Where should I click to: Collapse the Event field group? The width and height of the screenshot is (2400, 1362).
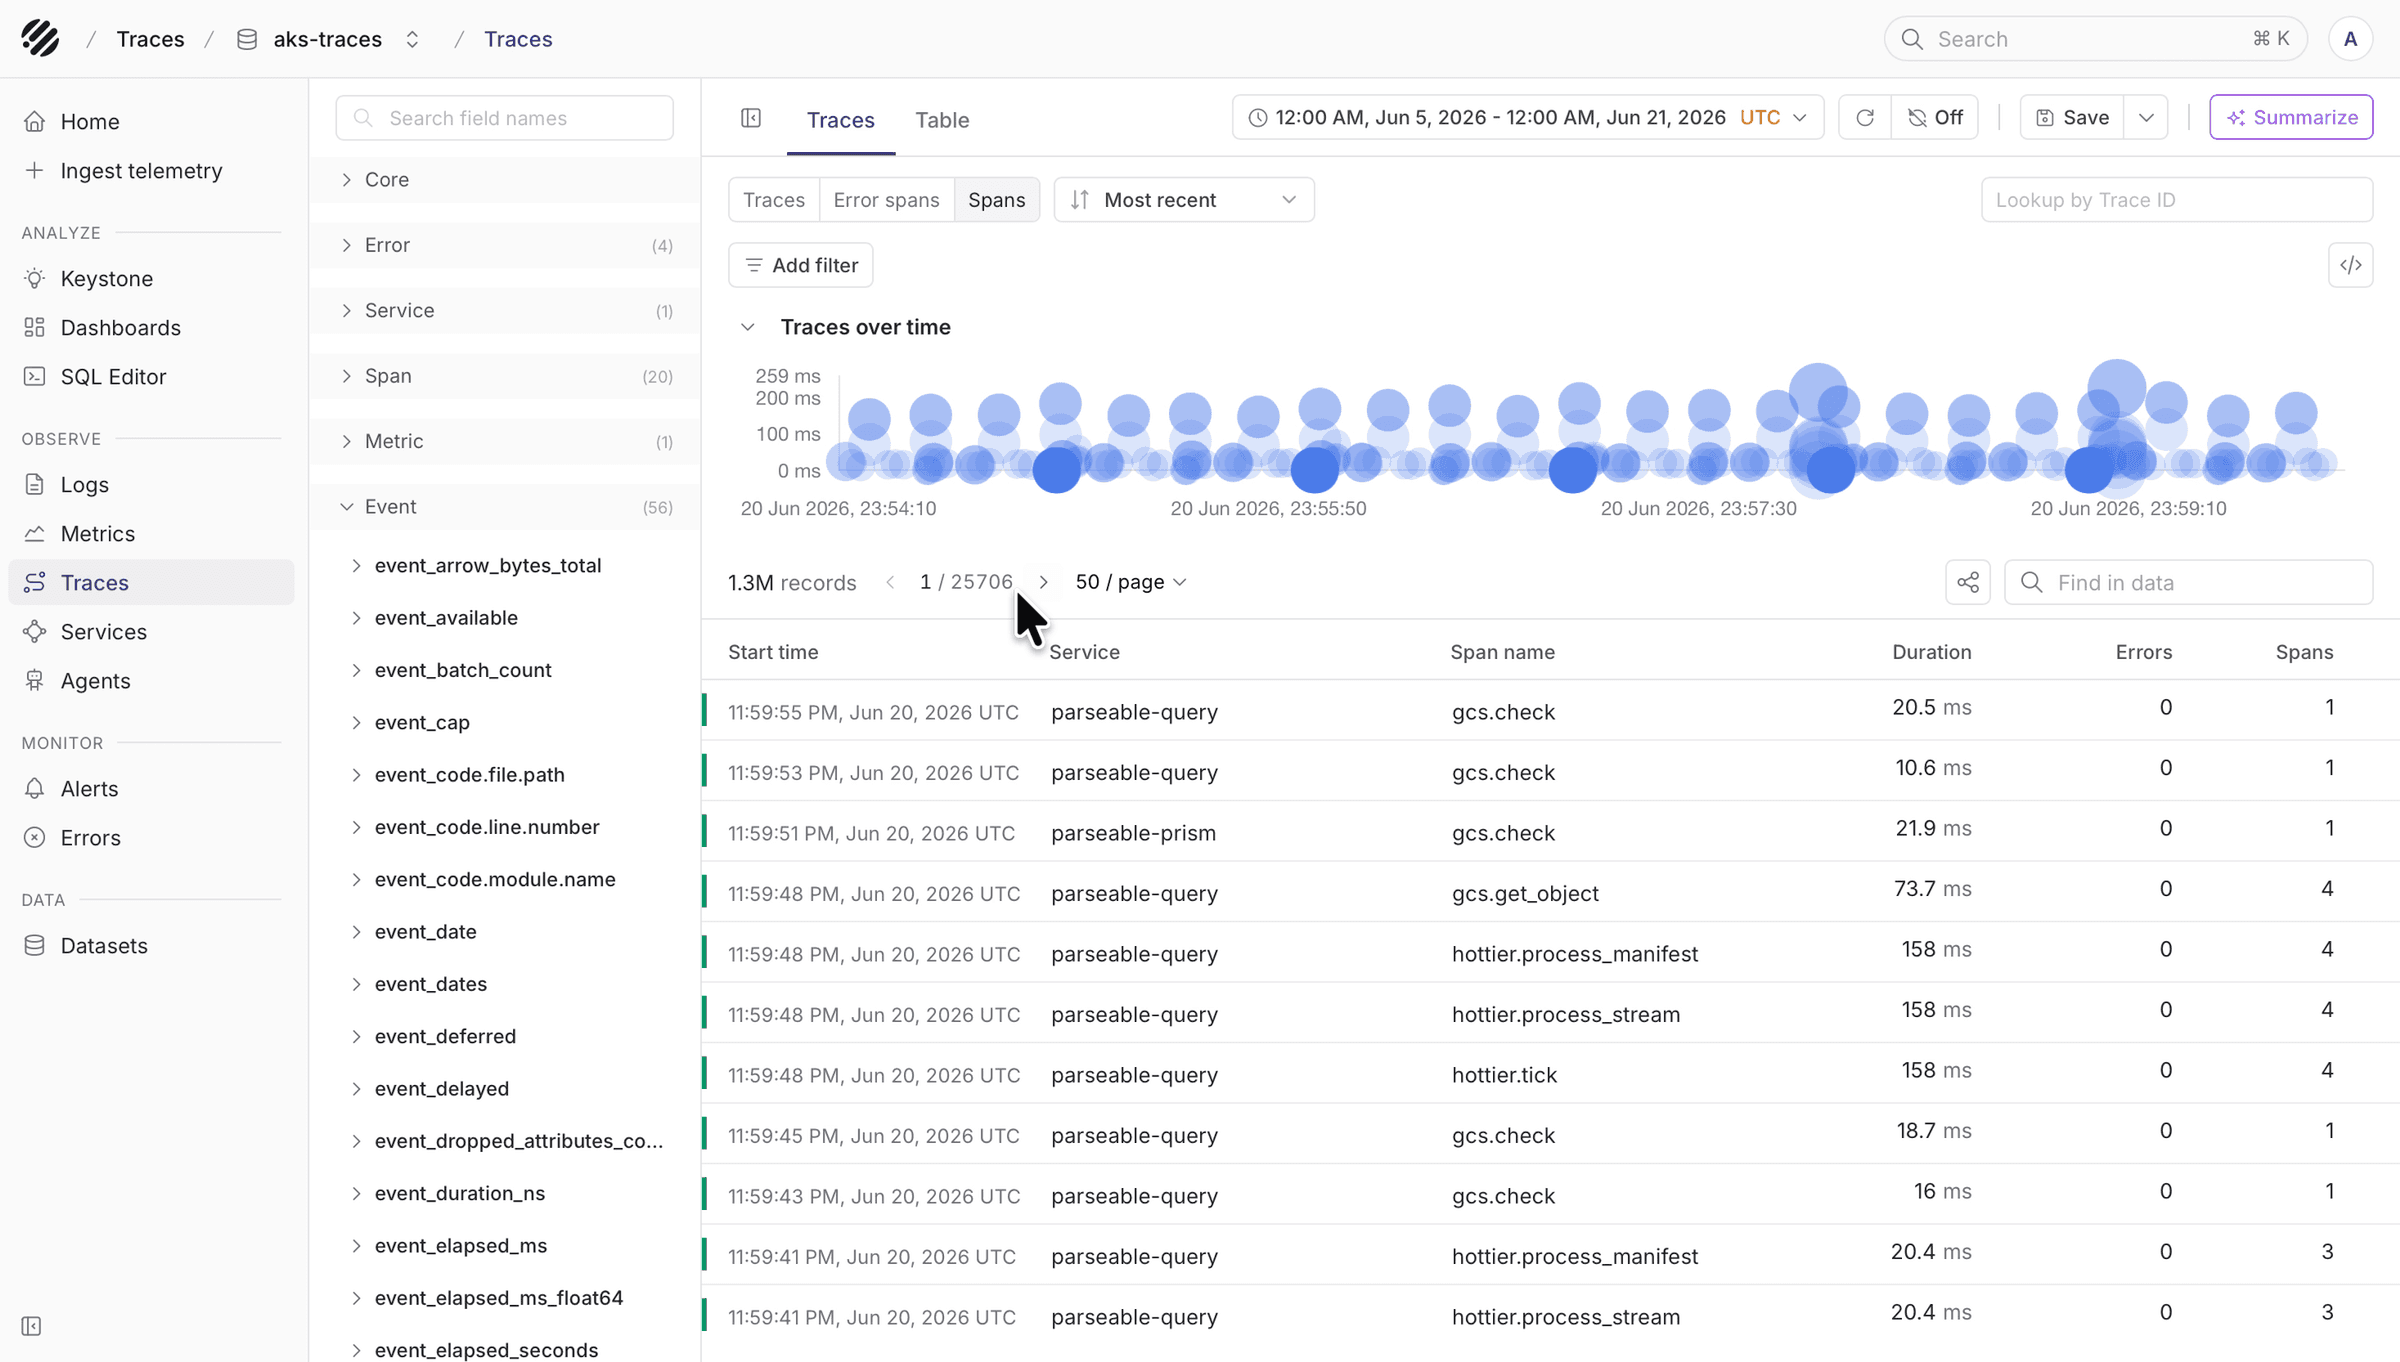pyautogui.click(x=505, y=507)
